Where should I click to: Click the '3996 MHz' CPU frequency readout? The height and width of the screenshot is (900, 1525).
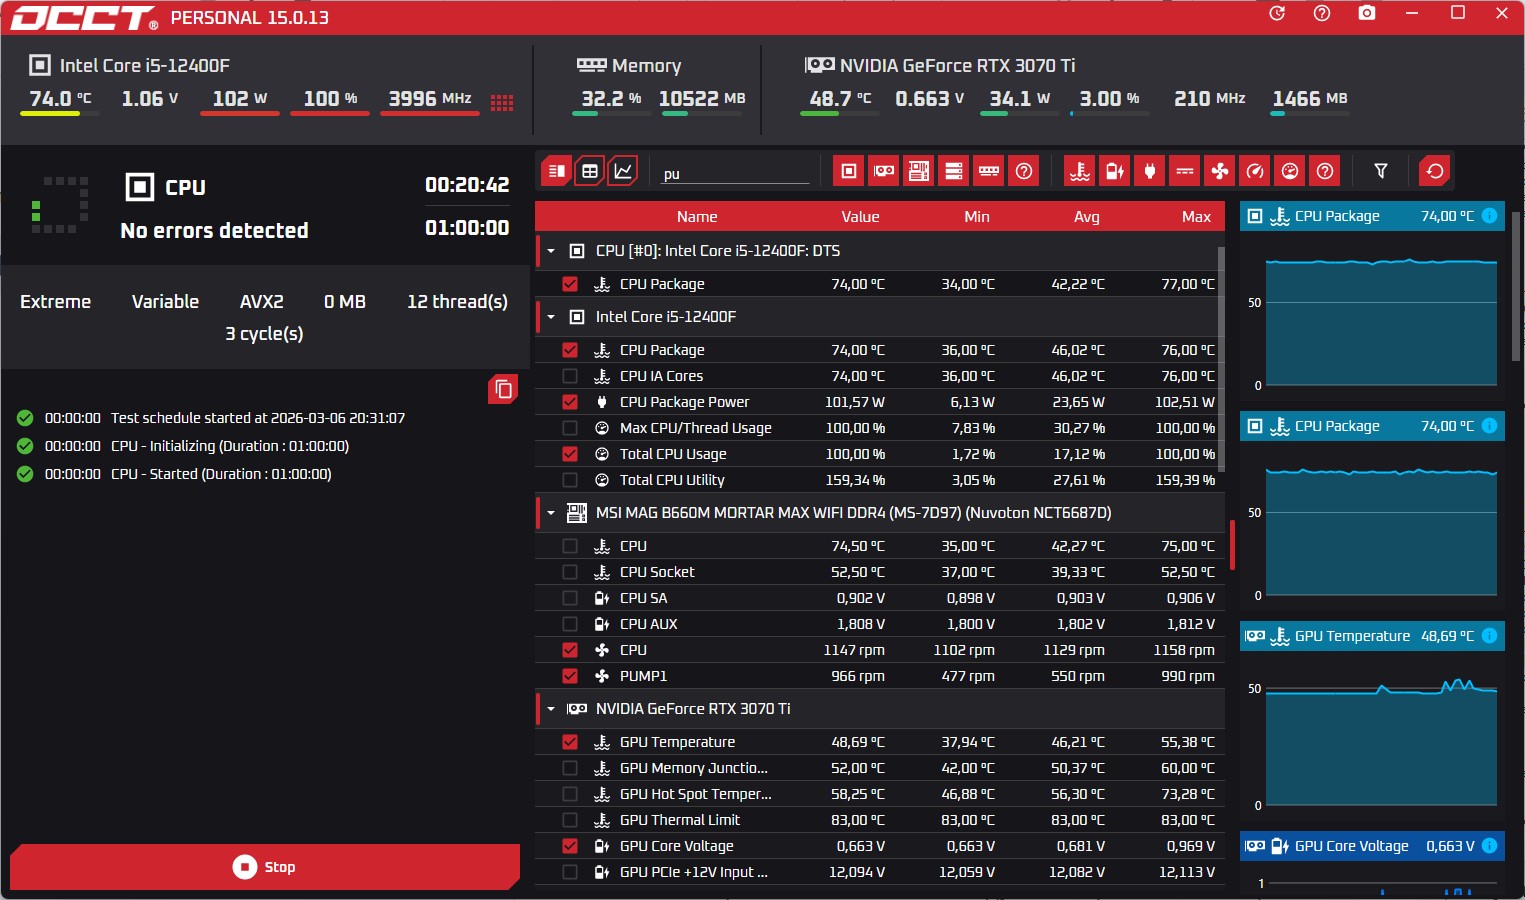coord(430,98)
